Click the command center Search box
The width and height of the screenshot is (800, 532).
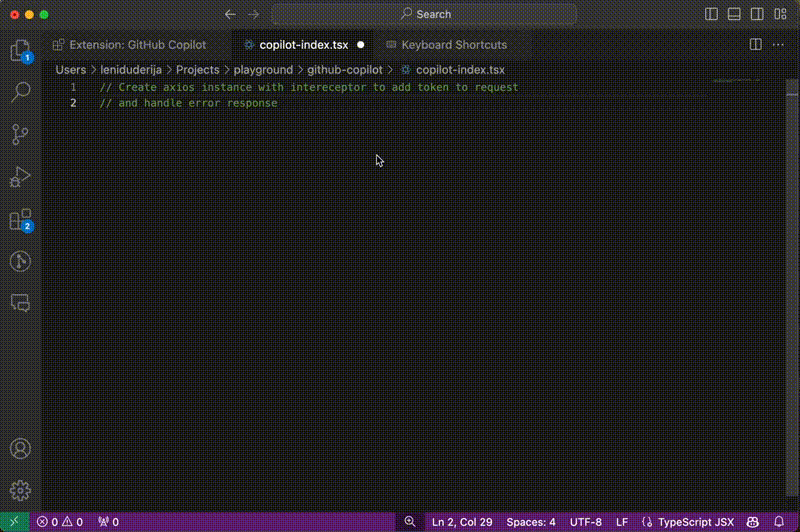point(424,14)
